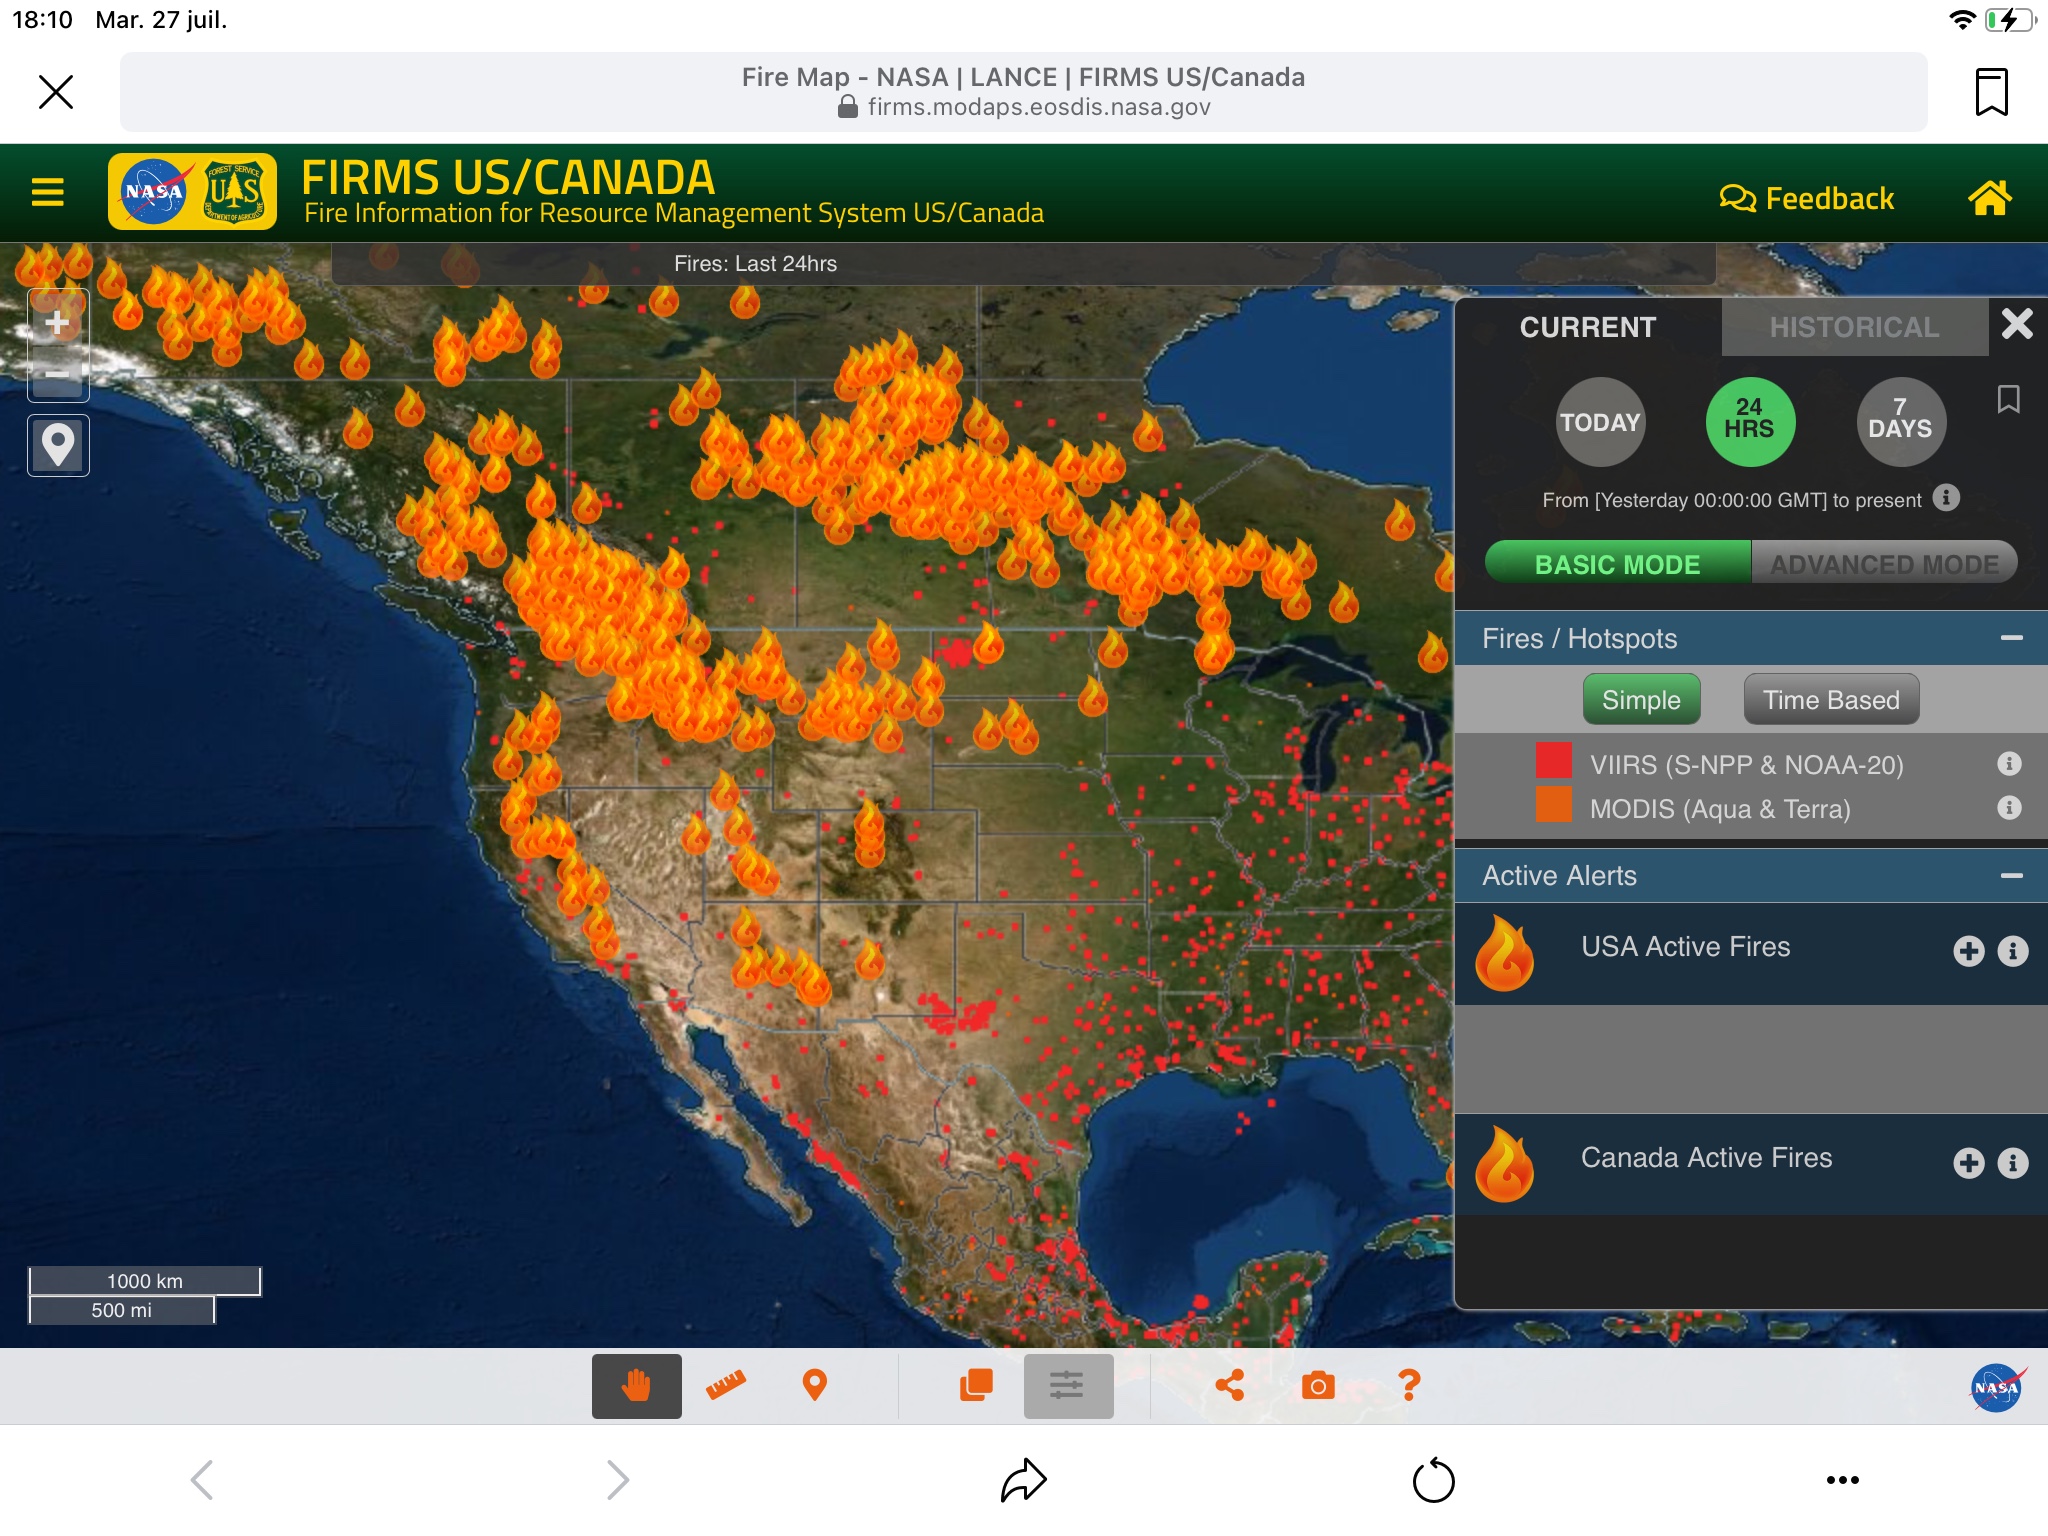Open help question mark icon

coord(1409,1386)
